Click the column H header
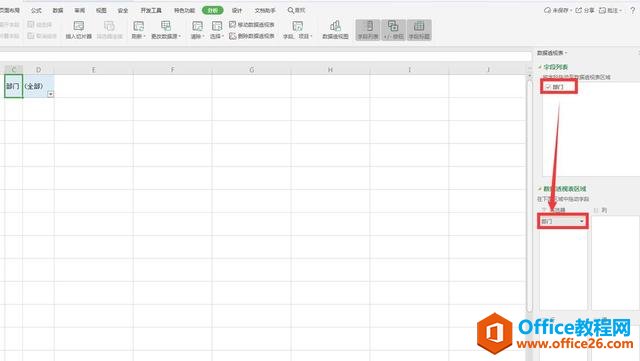Screen dimensions: 640x361 coord(330,70)
